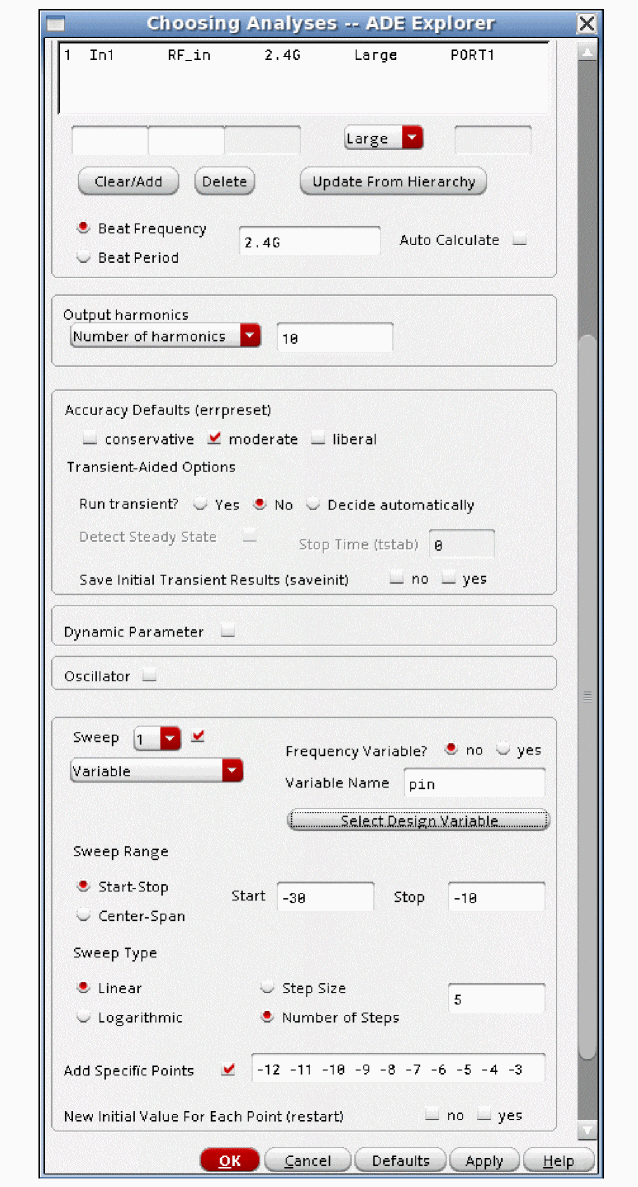This screenshot has height=1187, width=638.
Task: Open the Variable sweep type dropdown
Action: (157, 771)
